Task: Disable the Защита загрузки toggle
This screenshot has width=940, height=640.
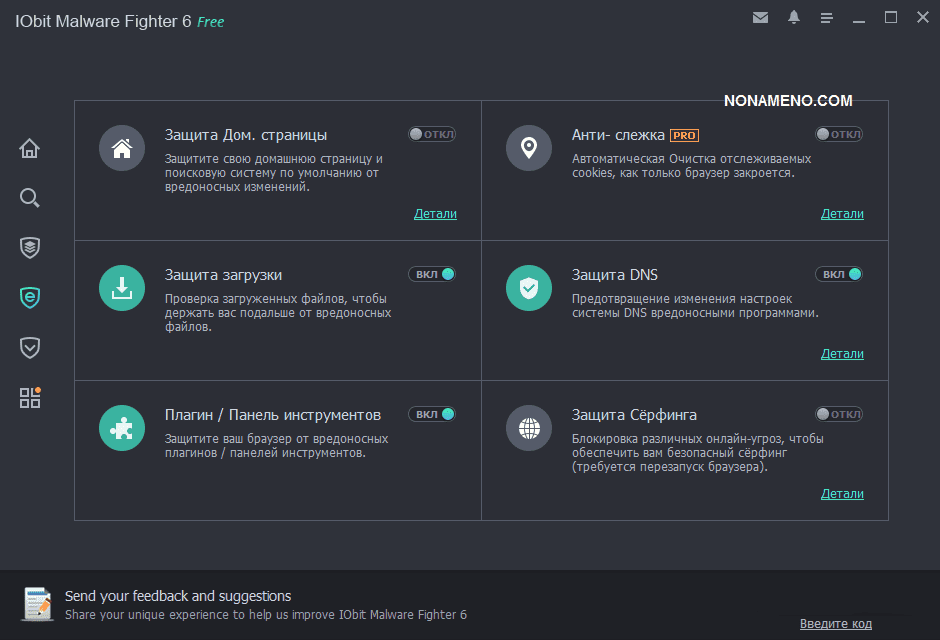Action: 432,274
